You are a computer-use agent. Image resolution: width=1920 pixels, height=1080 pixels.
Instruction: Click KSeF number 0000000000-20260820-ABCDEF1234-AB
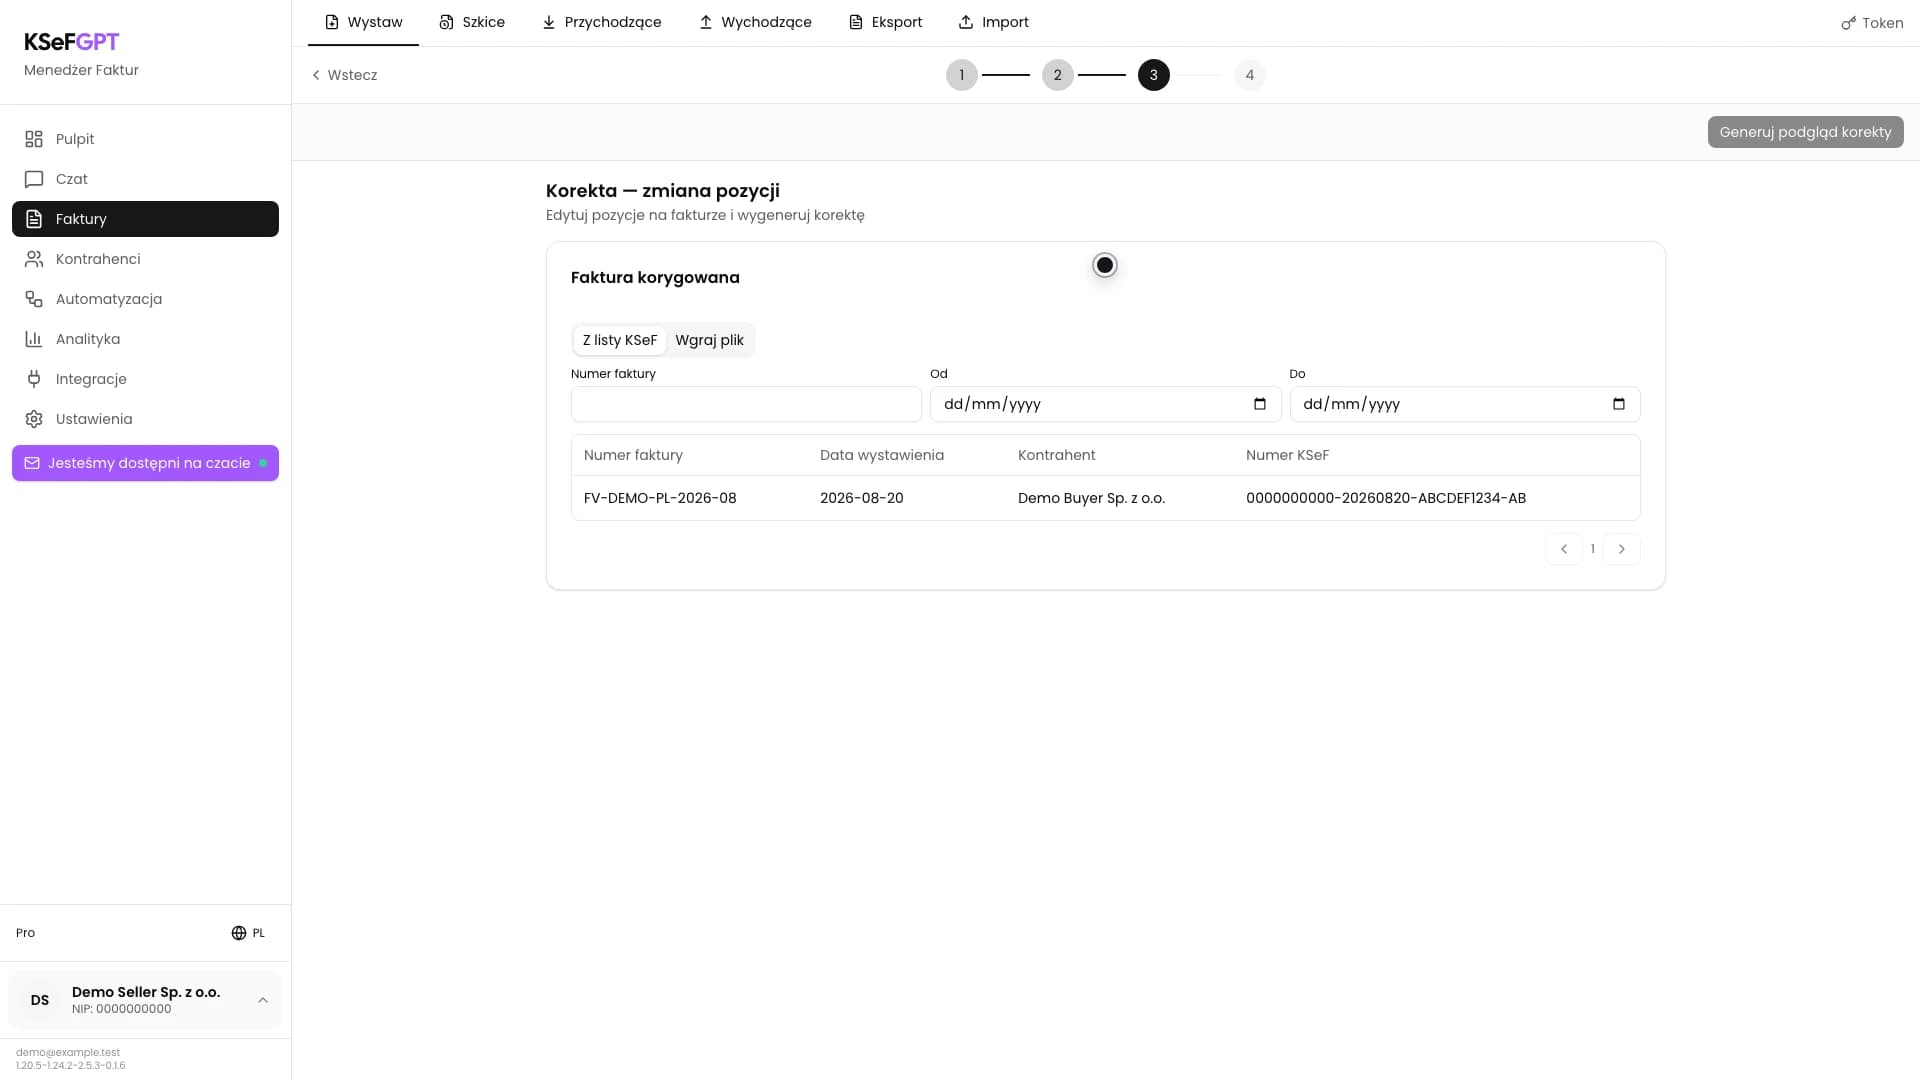pos(1386,498)
